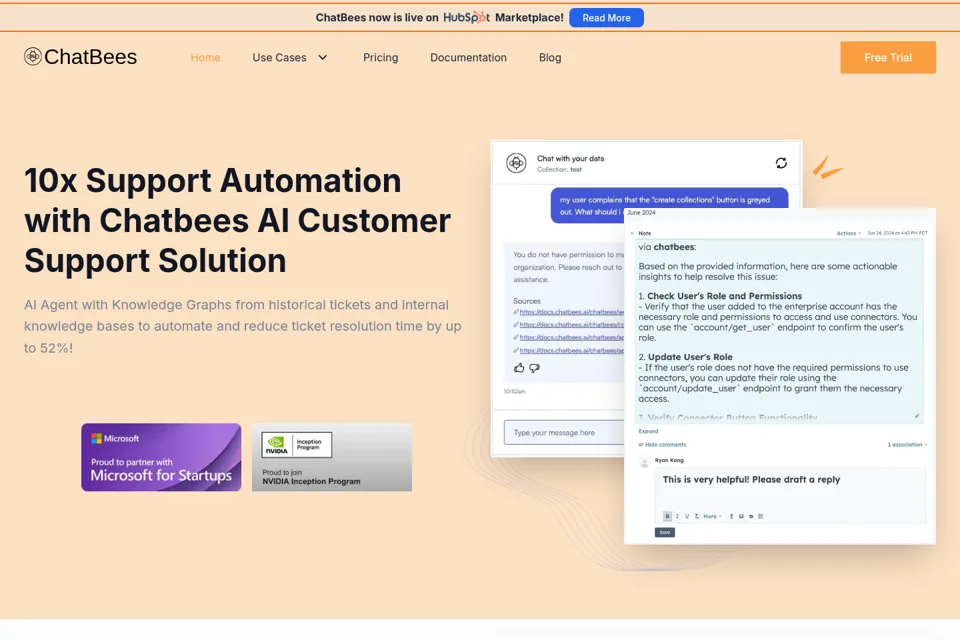Click the HubSpot logo in the banner
960x640 pixels.
click(x=467, y=17)
